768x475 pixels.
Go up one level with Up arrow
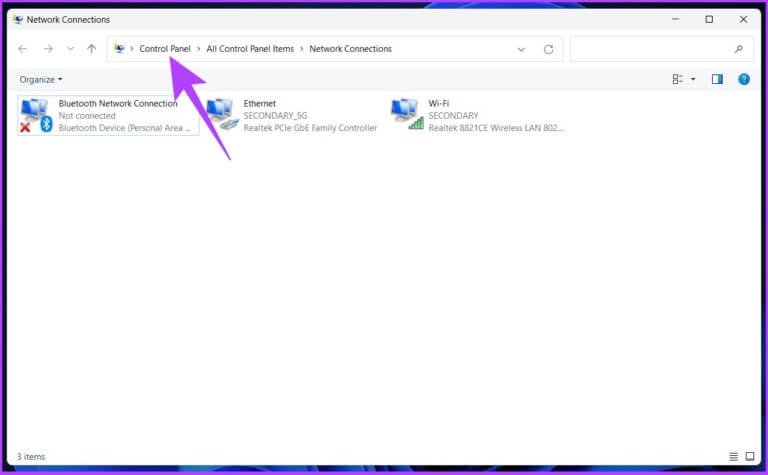92,48
